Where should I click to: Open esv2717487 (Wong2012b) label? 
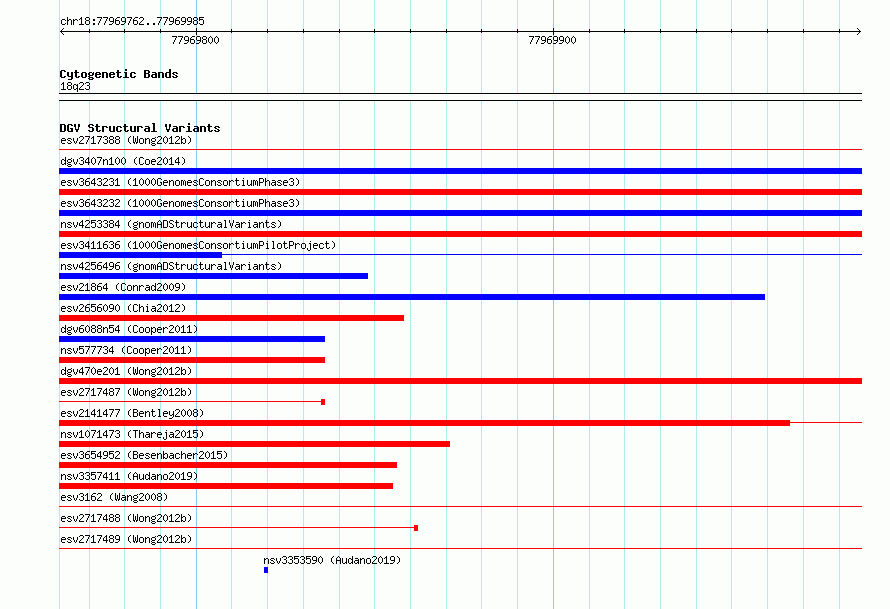click(x=126, y=392)
